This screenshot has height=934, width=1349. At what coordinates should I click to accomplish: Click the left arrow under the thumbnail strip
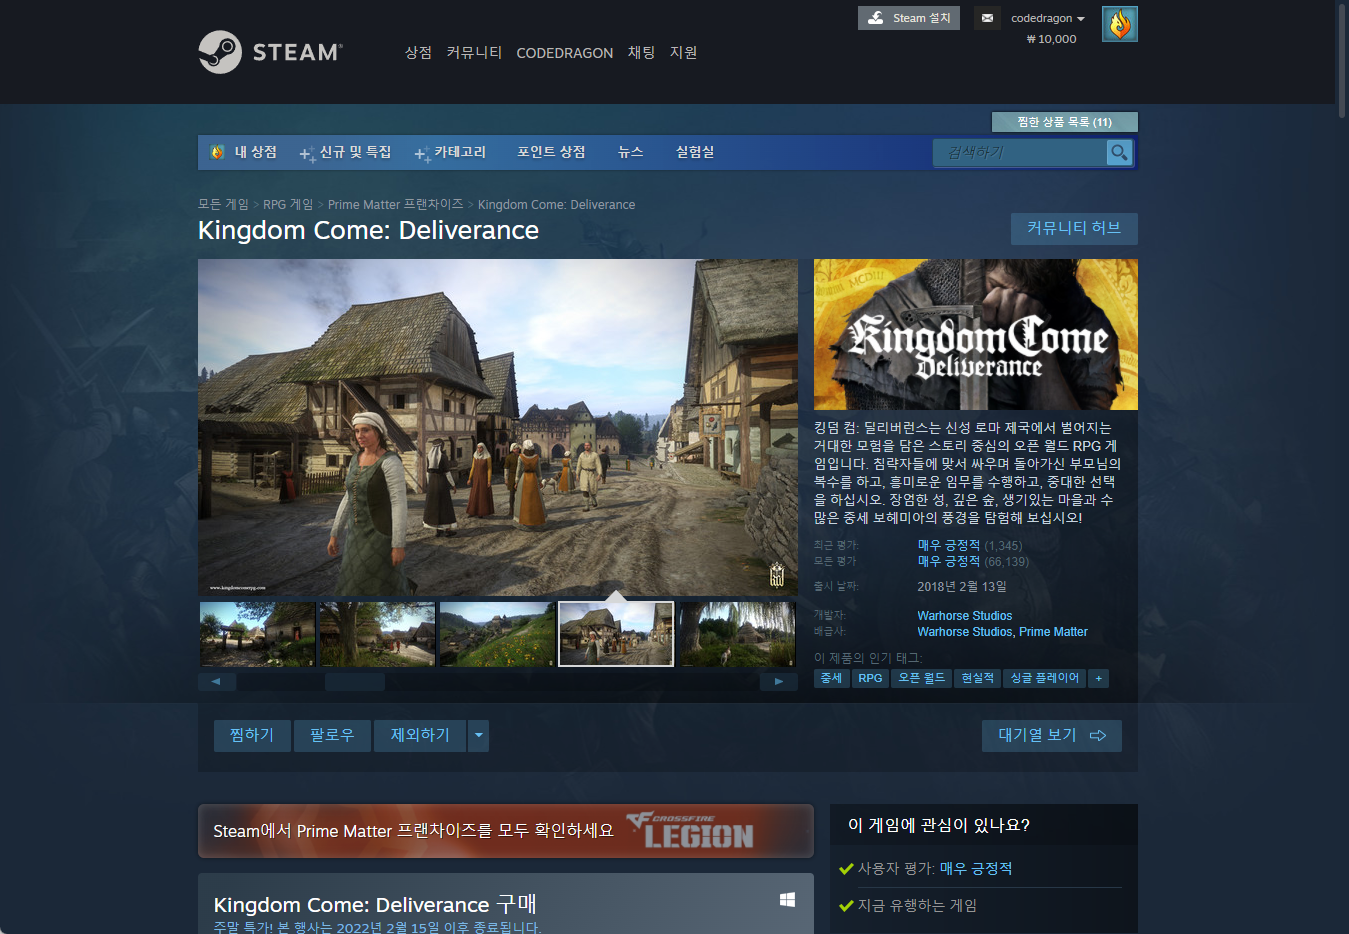[x=216, y=681]
